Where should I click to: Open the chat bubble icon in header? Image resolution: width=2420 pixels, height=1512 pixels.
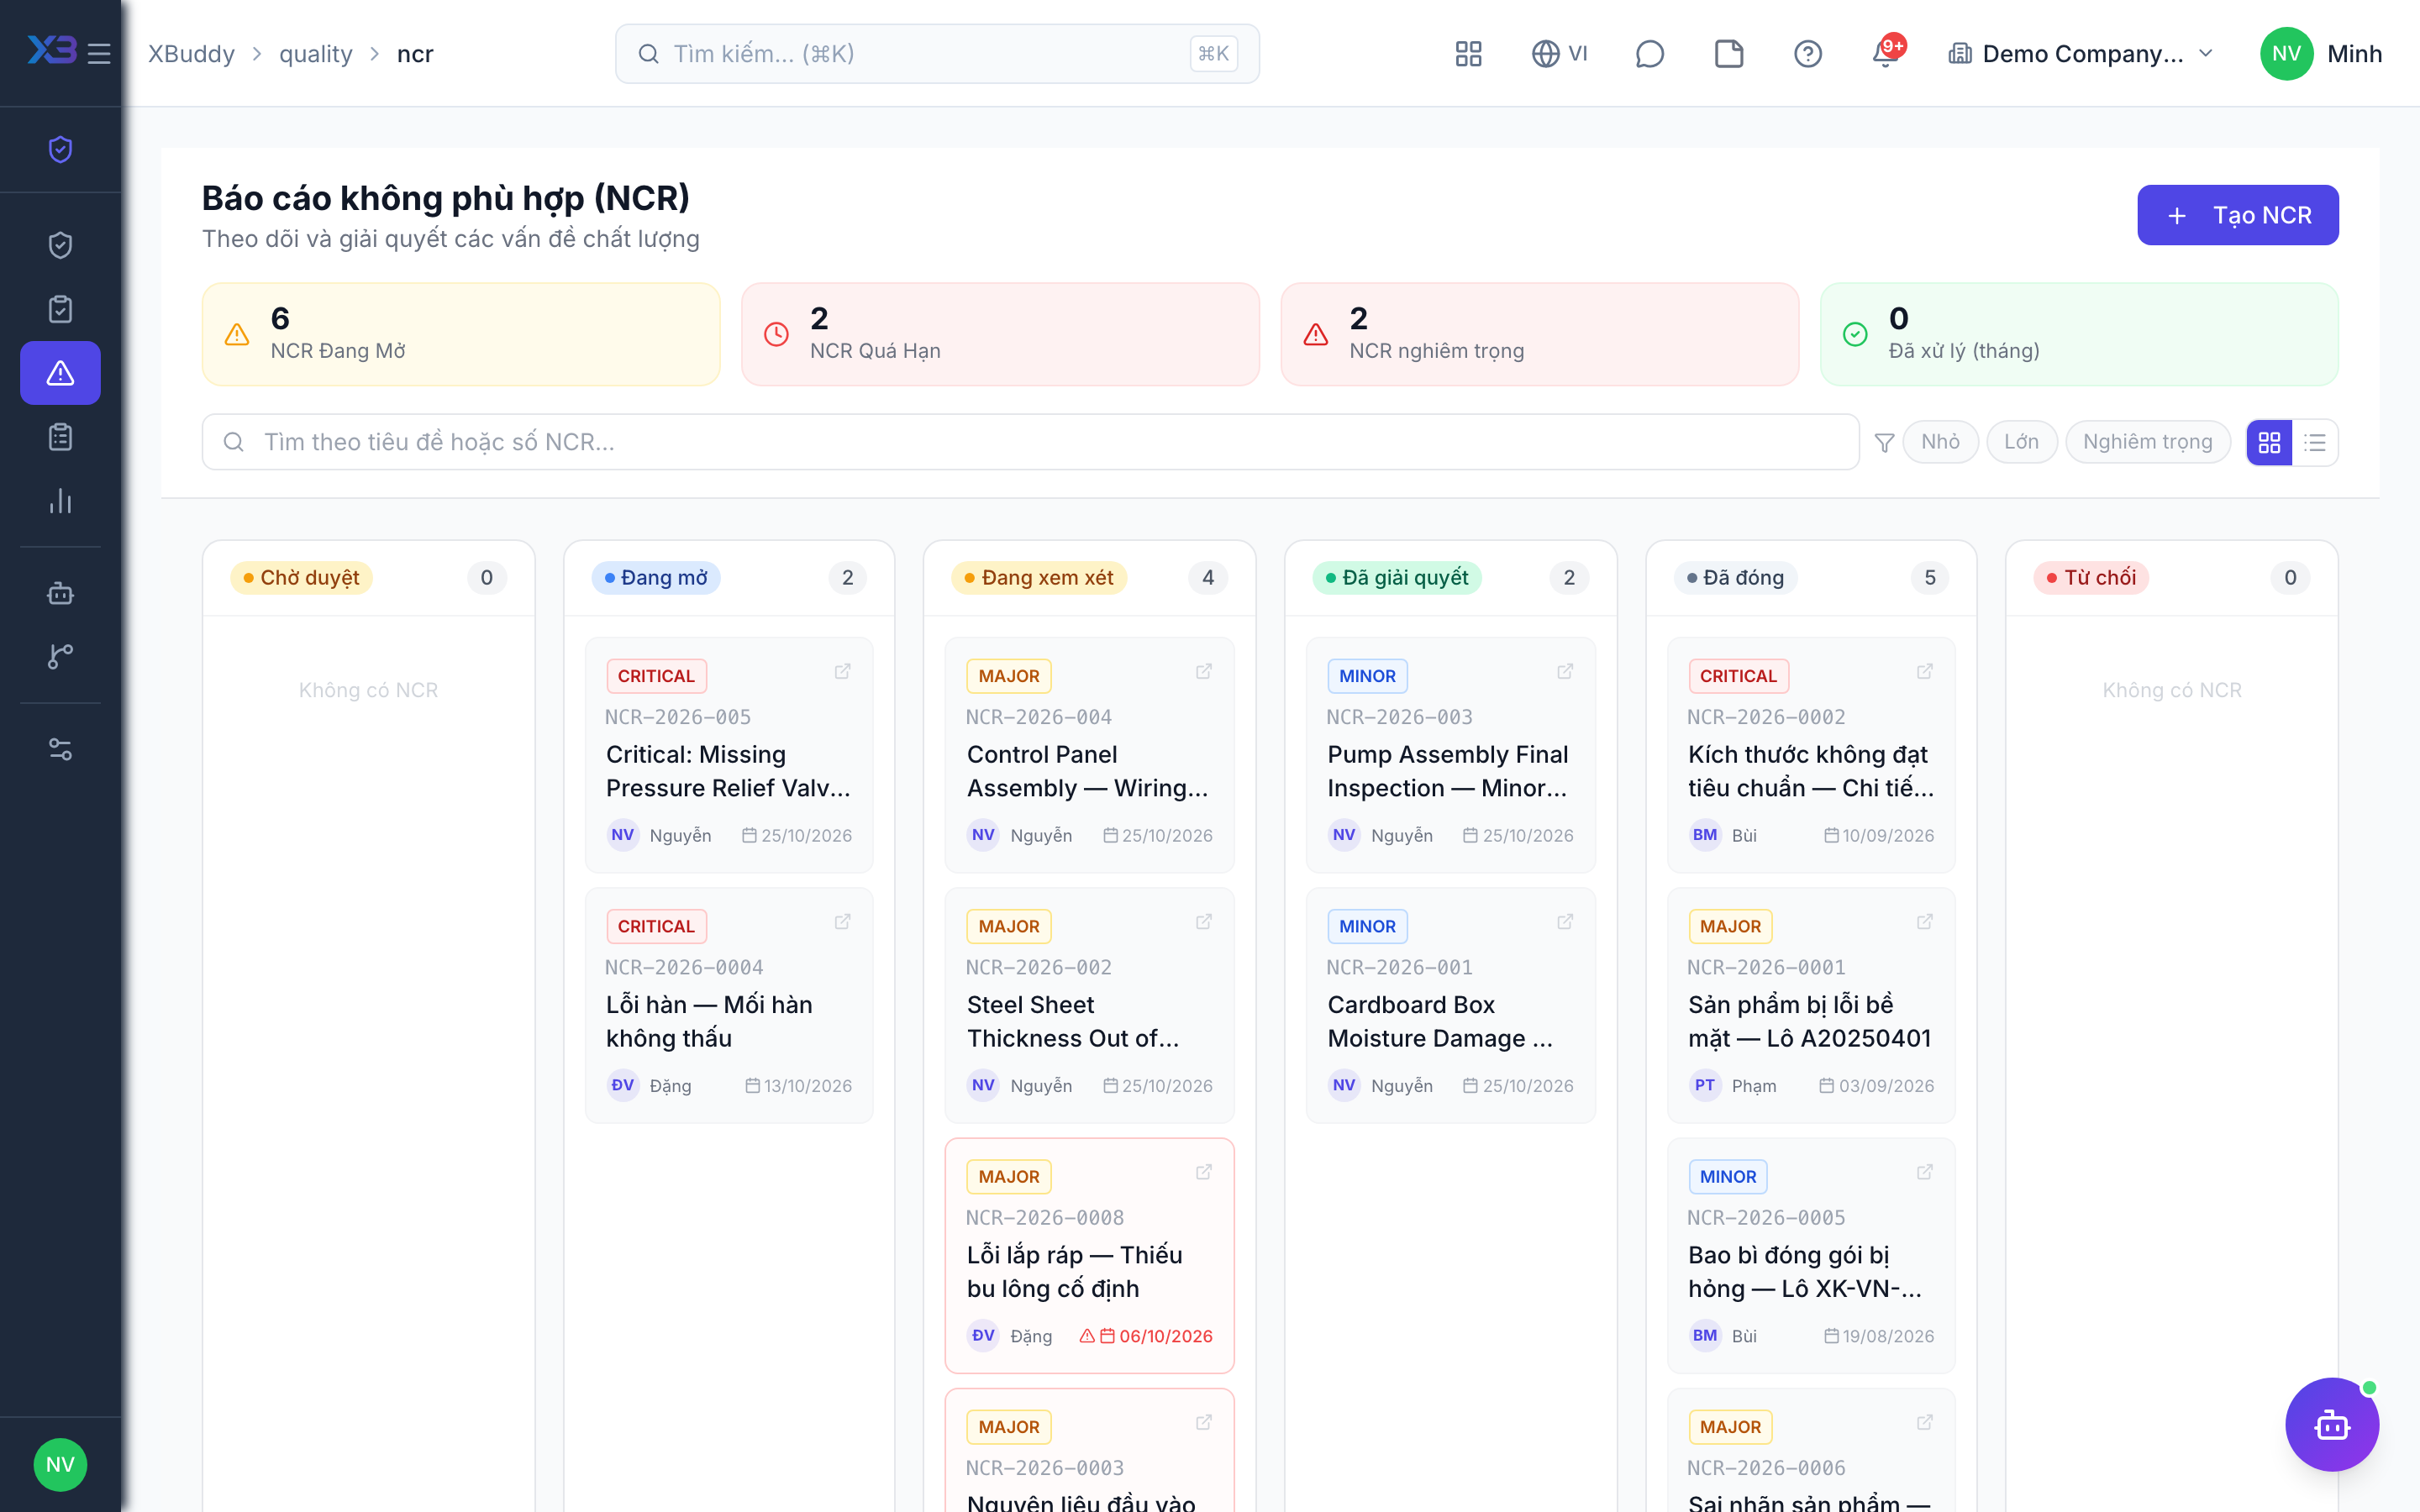(x=1649, y=53)
